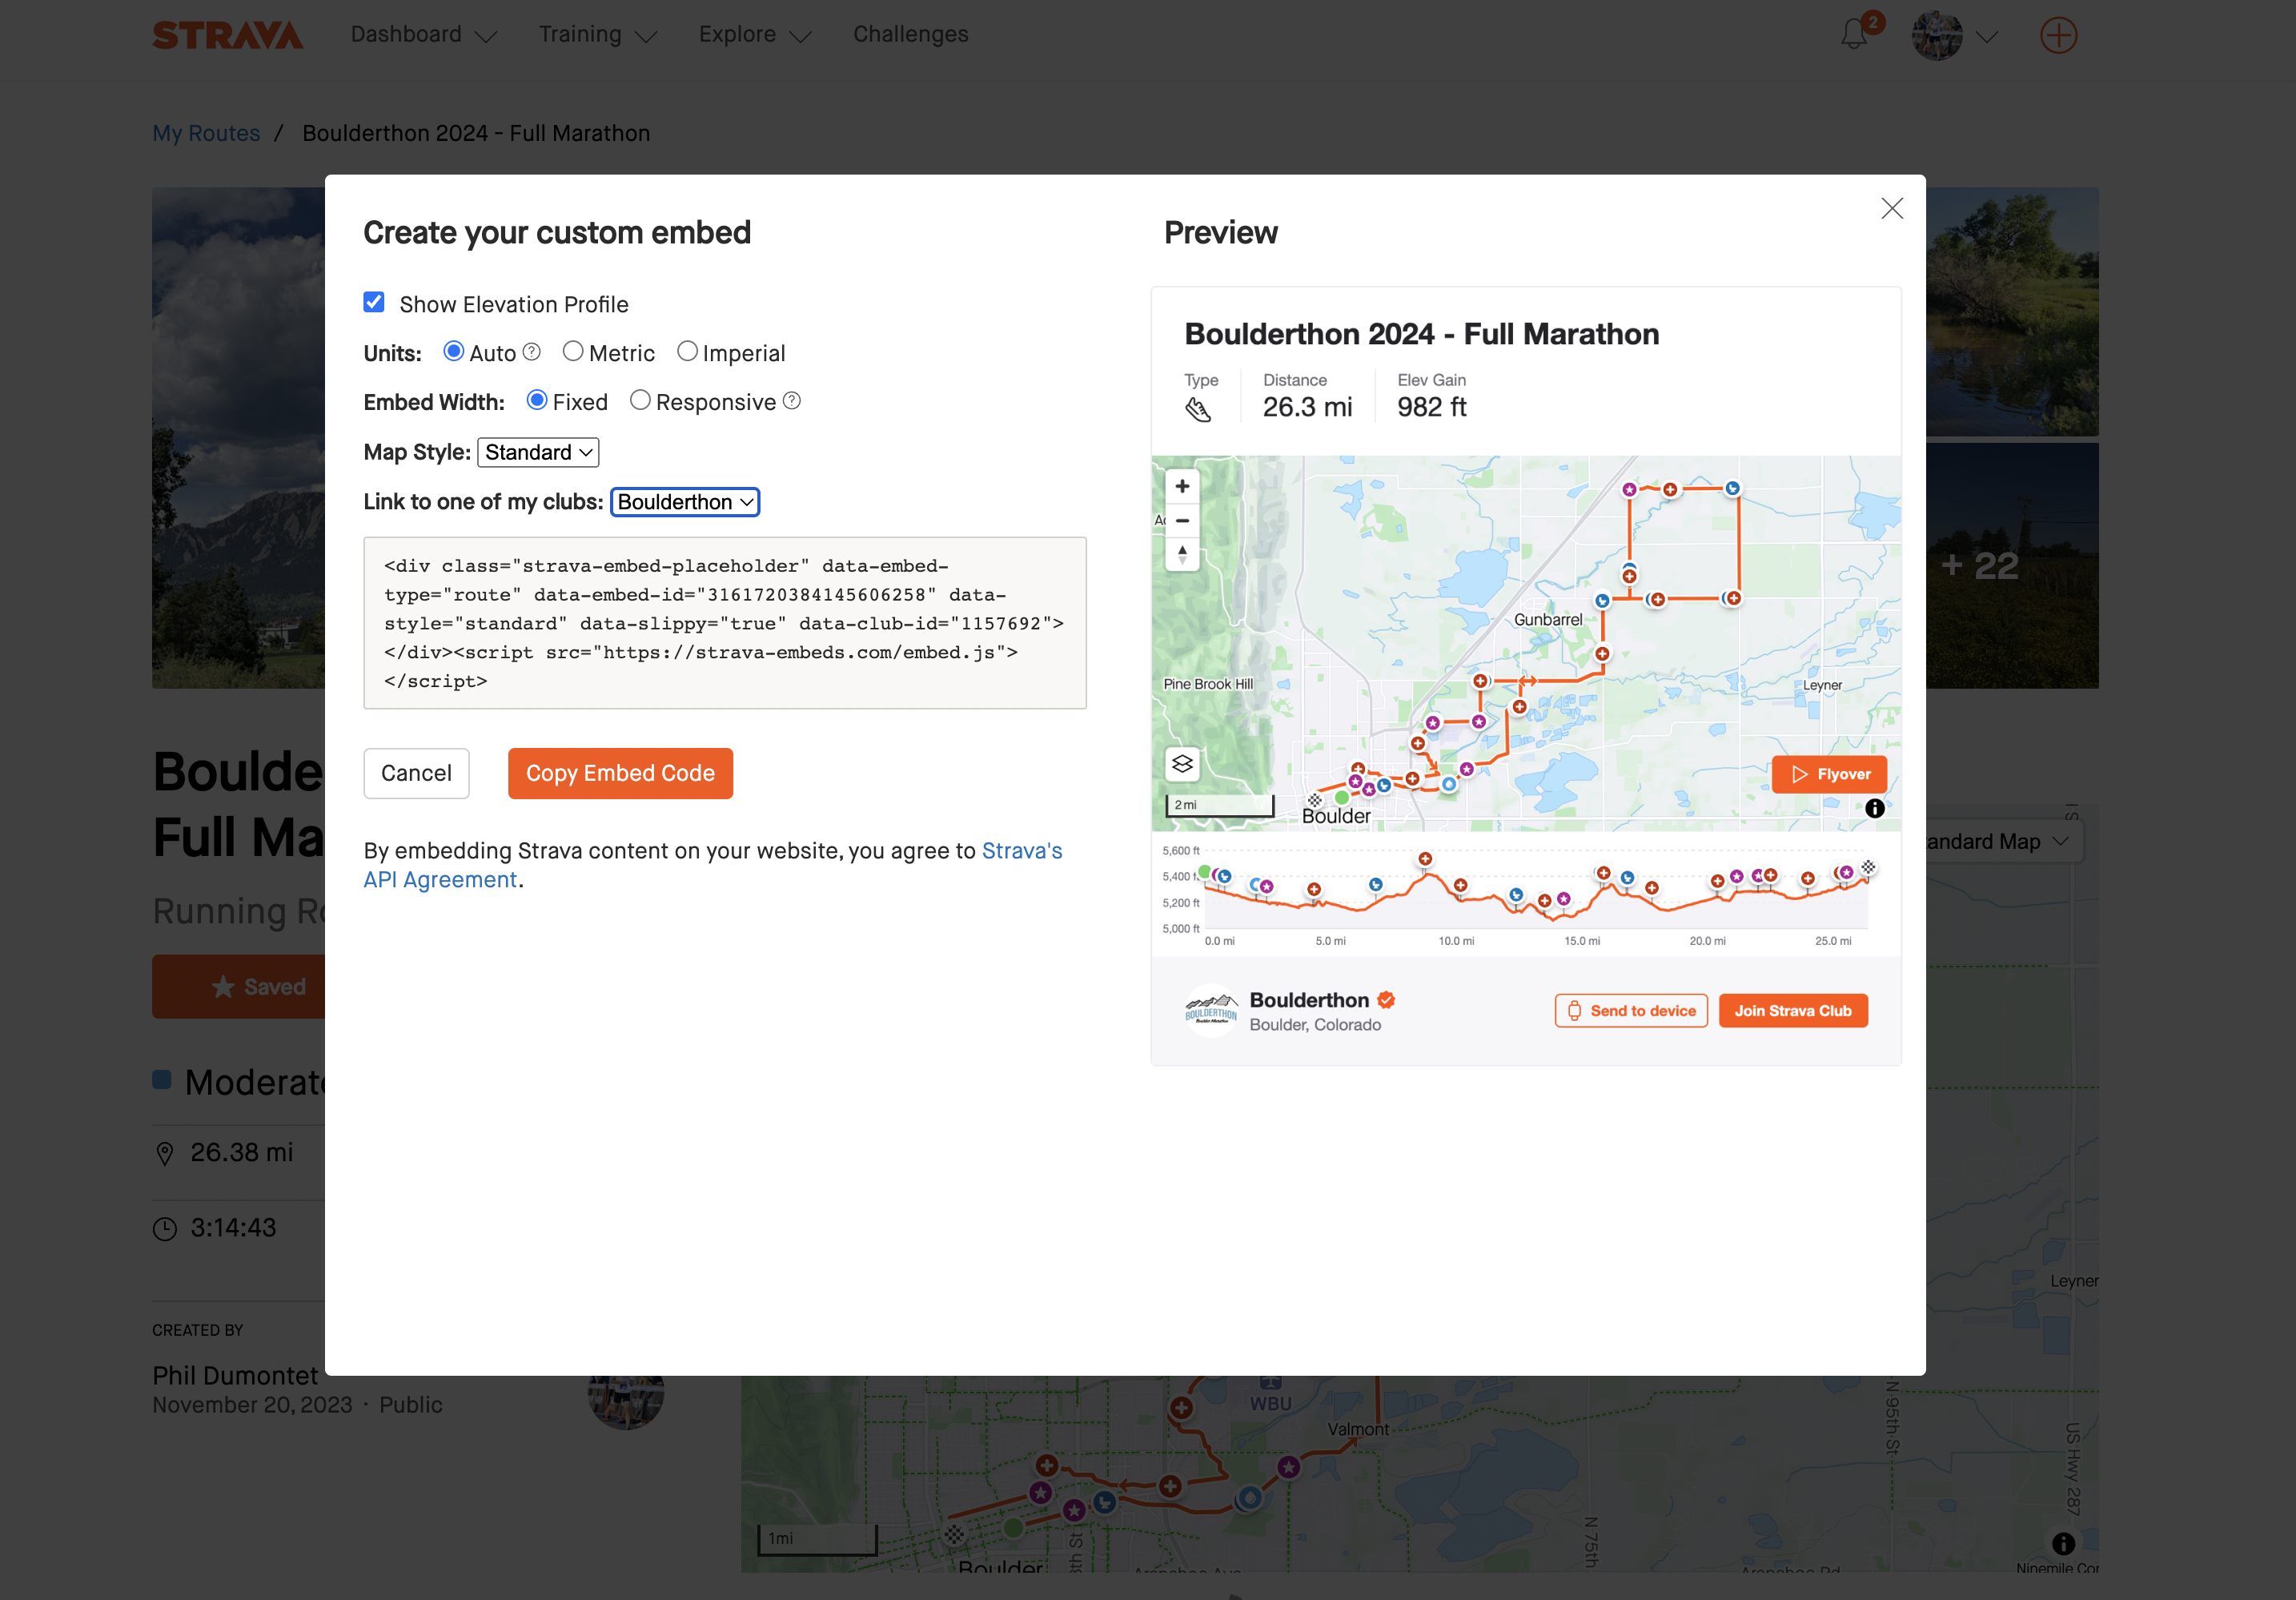The width and height of the screenshot is (2296, 1600).
Task: Open the notifications bell
Action: pyautogui.click(x=1854, y=35)
